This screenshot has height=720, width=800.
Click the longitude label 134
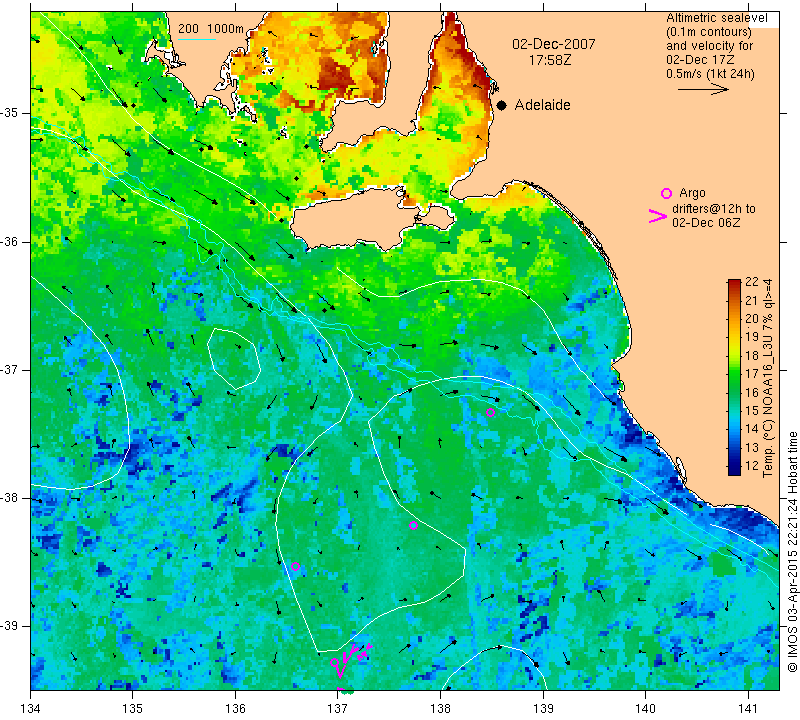coord(31,708)
